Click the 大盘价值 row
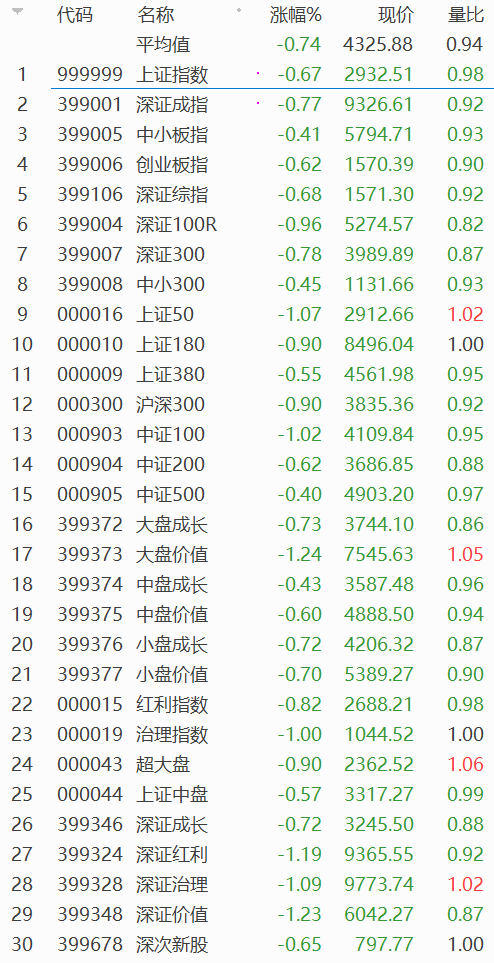494x963 pixels. (x=247, y=555)
